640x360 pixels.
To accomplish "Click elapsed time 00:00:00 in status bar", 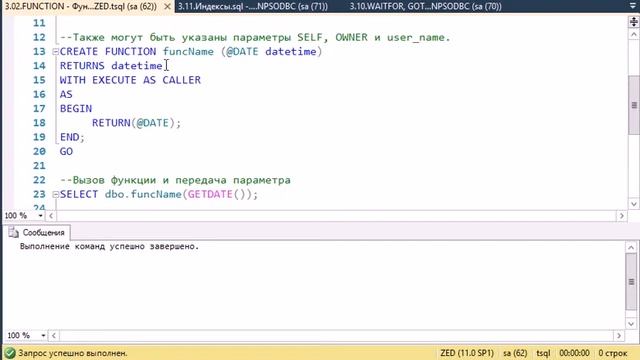I will (574, 353).
